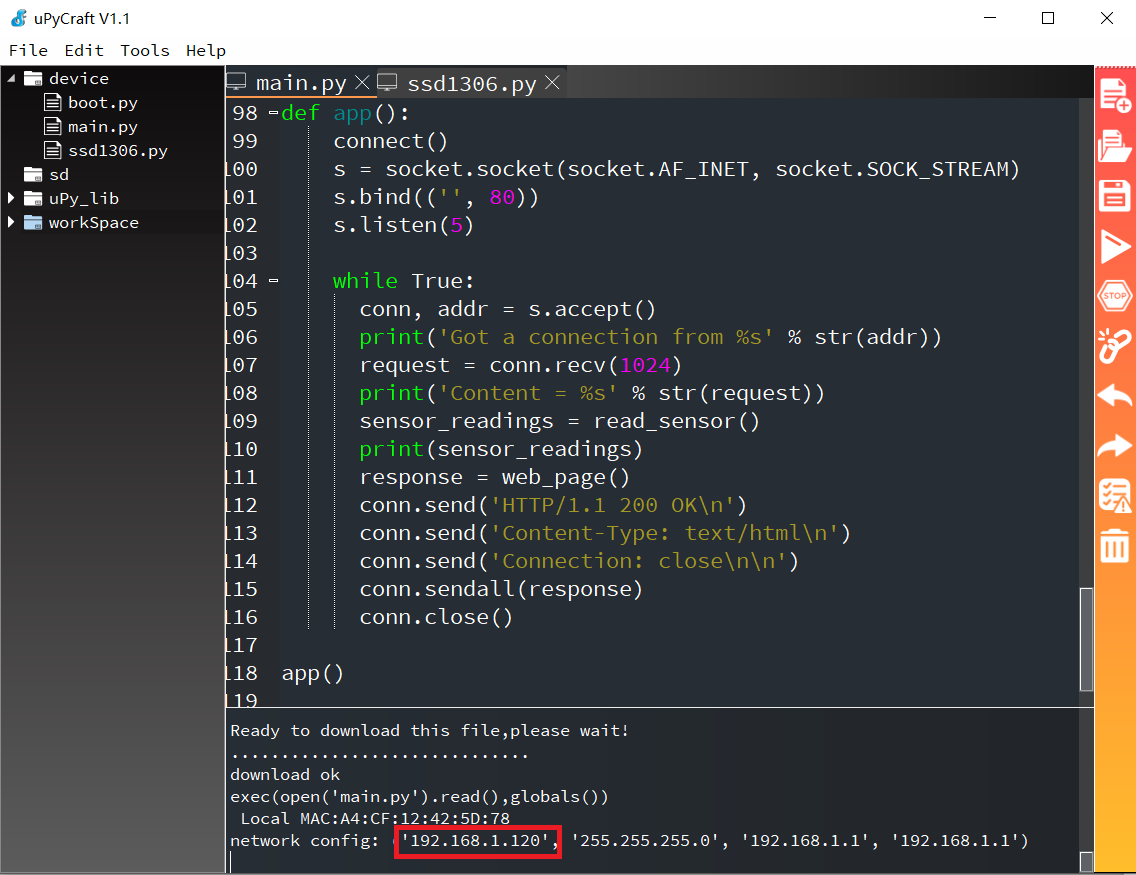1136x875 pixels.
Task: Redo an edit using the Redo arrow
Action: [x=1114, y=445]
